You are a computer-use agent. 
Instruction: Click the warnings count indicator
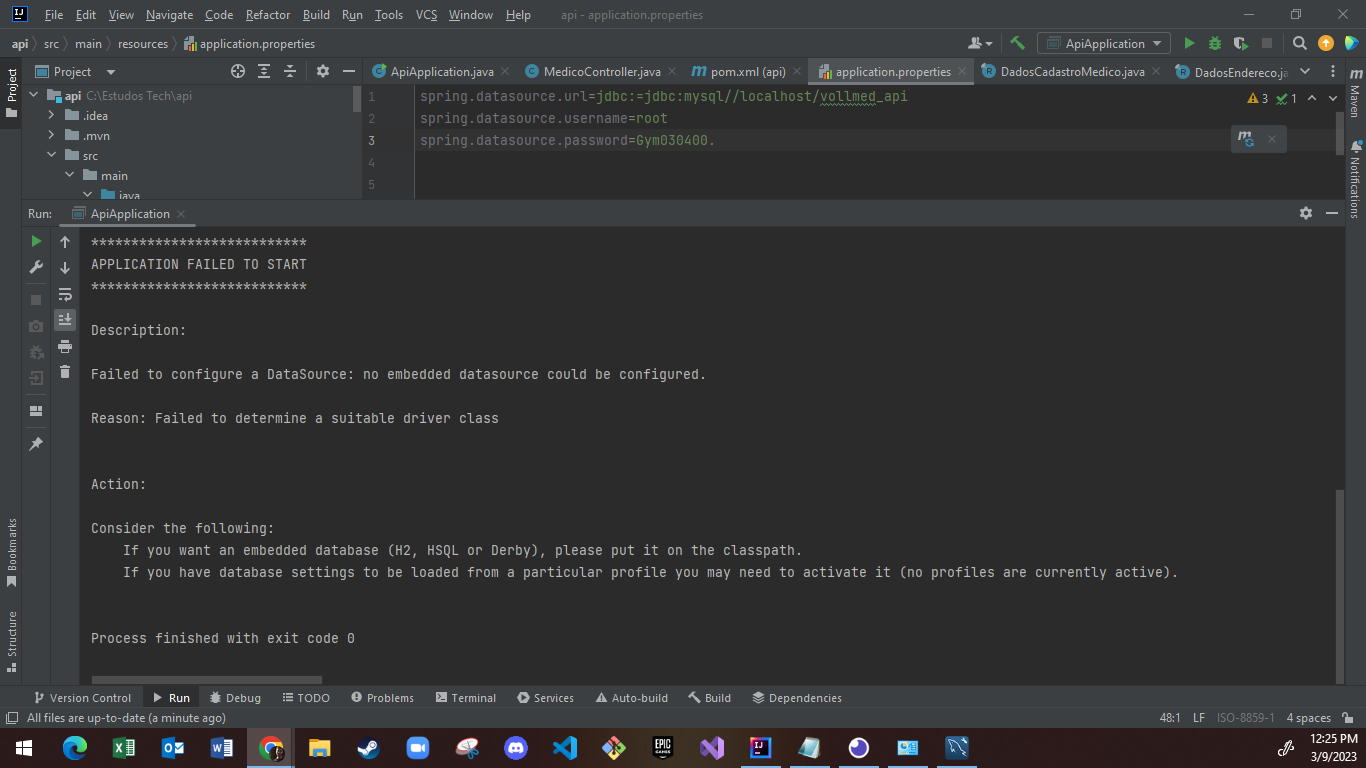[1258, 98]
